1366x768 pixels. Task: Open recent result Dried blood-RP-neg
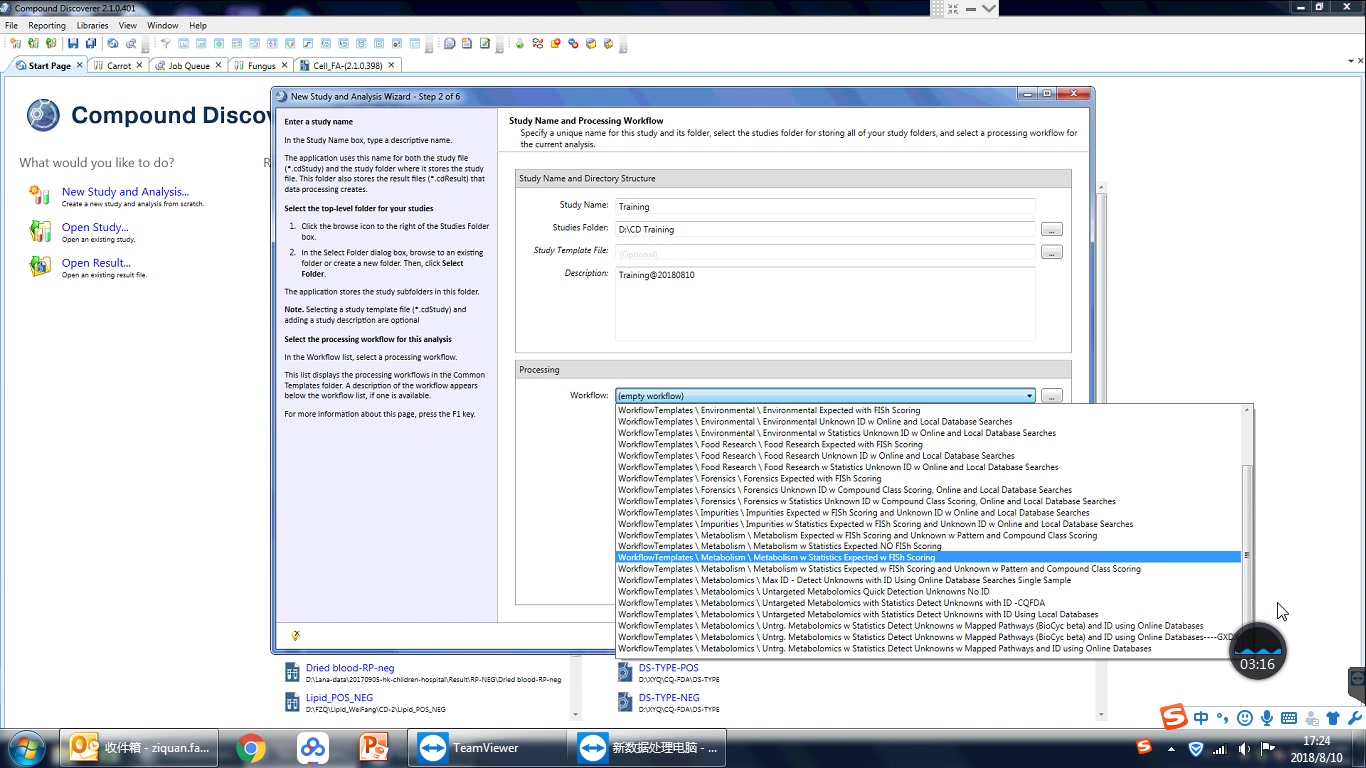click(350, 668)
